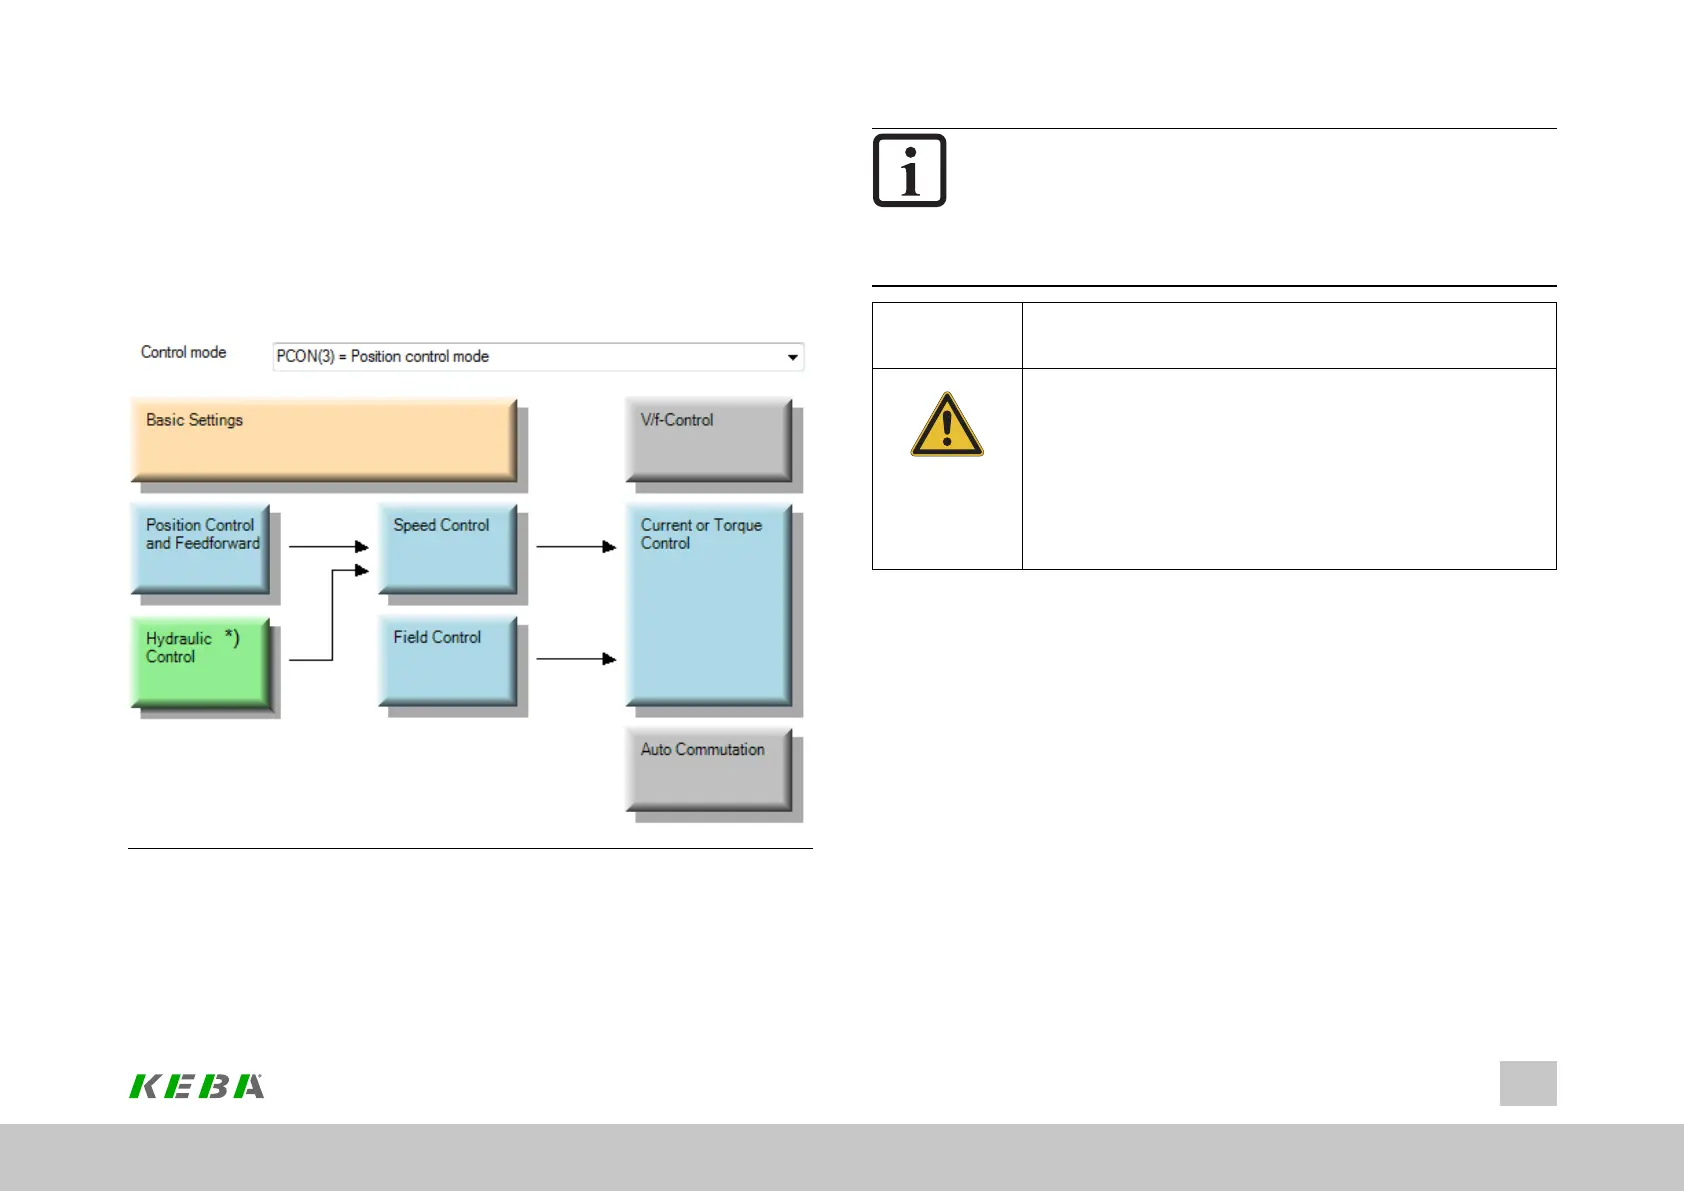Viewport: 1684px width, 1191px height.
Task: Open the V/f-Control block
Action: 709,440
